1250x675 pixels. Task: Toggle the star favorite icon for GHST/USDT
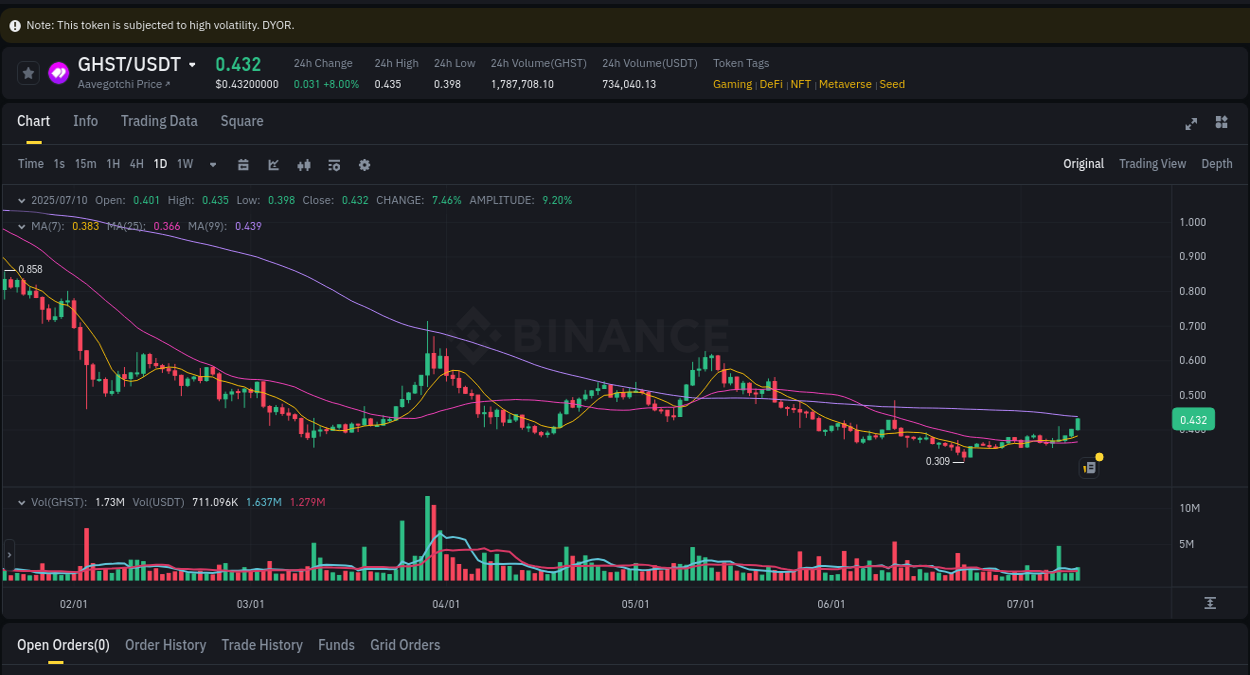[x=27, y=72]
